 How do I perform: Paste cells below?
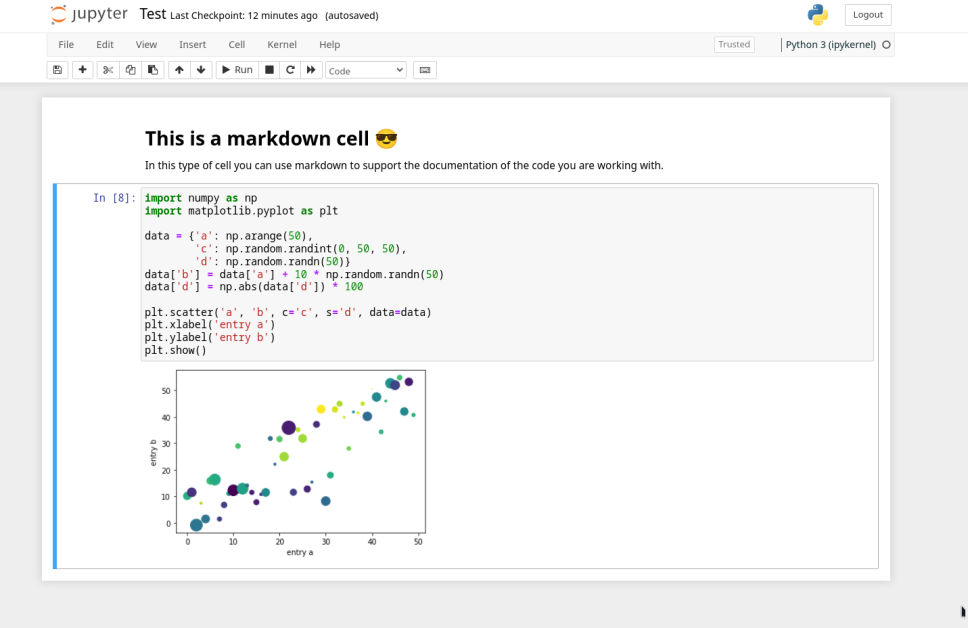pyautogui.click(x=152, y=70)
